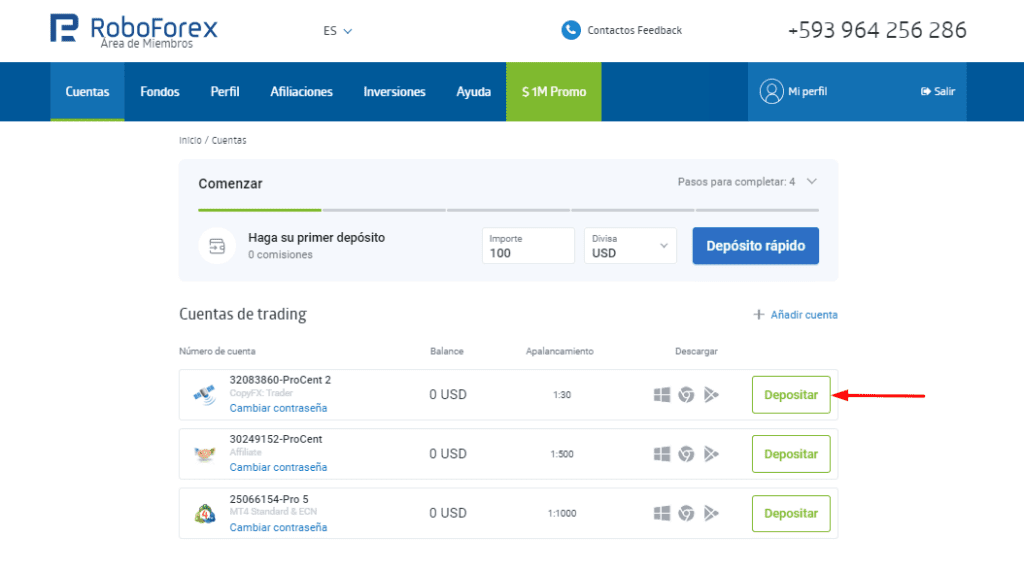Click the Affiliate handshake icon of 30249152-ProCent
The height and width of the screenshot is (570, 1024).
(x=204, y=454)
